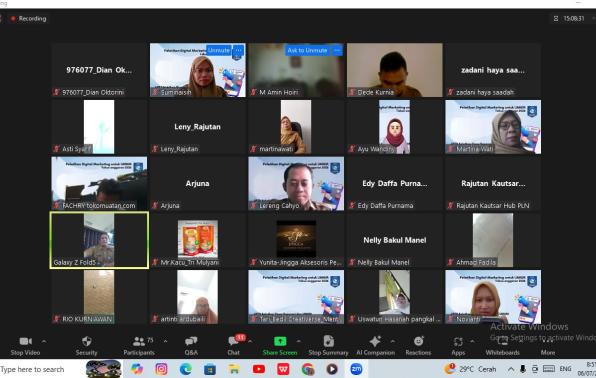Open the Apps icon in Zoom toolbar
Viewport: 596px width, 378px height.
(x=458, y=341)
